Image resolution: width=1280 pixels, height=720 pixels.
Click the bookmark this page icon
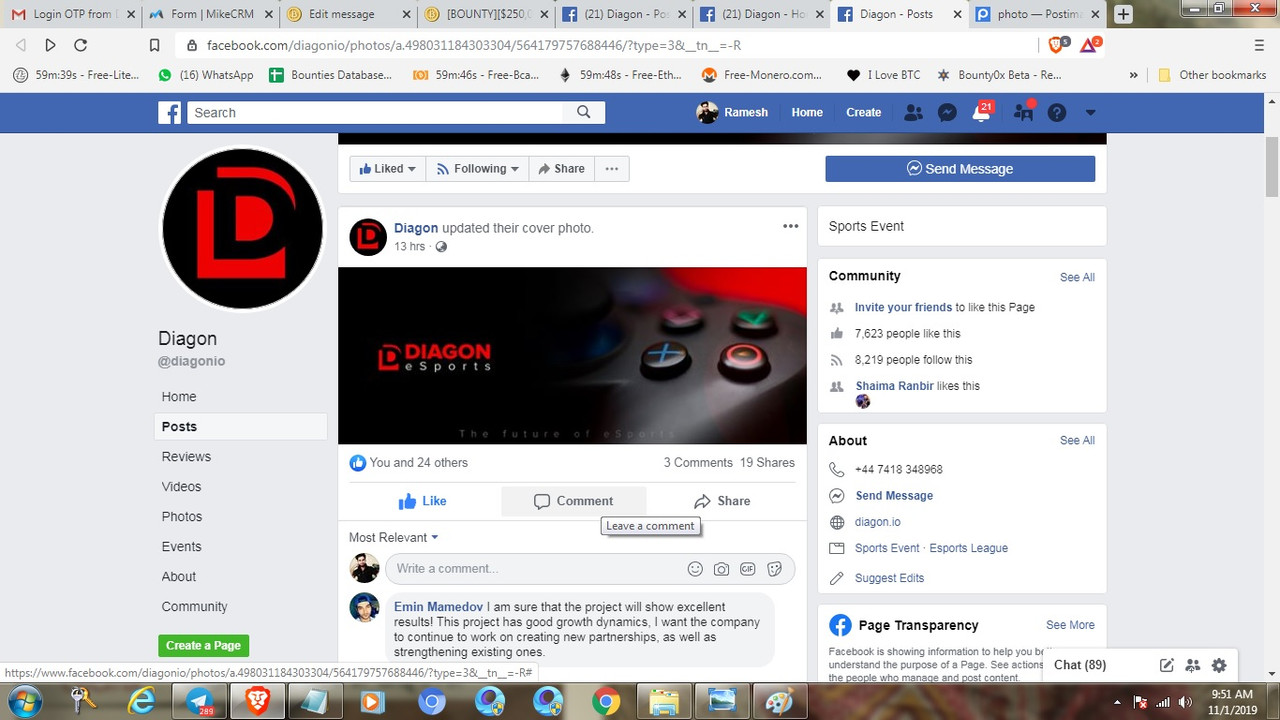(154, 45)
